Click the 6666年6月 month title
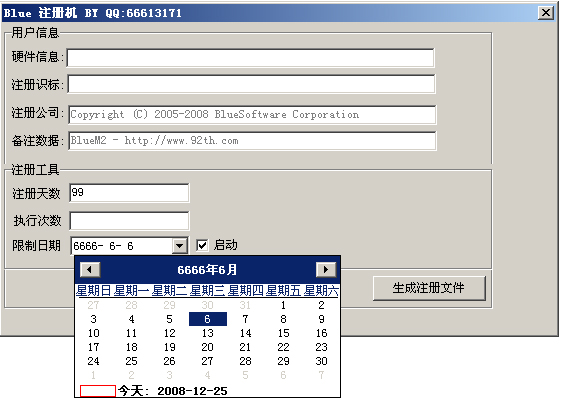This screenshot has height=404, width=565. pyautogui.click(x=207, y=270)
